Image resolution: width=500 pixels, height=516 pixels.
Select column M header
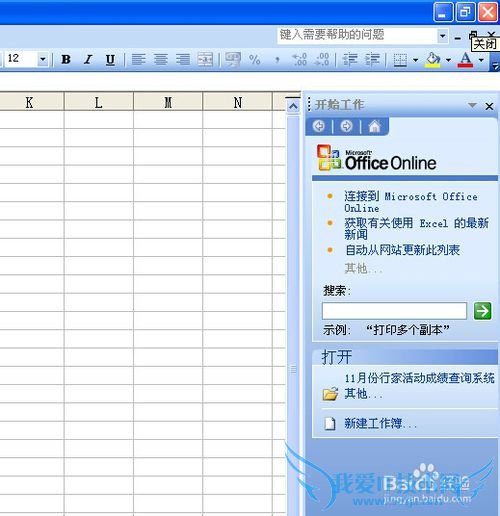168,102
